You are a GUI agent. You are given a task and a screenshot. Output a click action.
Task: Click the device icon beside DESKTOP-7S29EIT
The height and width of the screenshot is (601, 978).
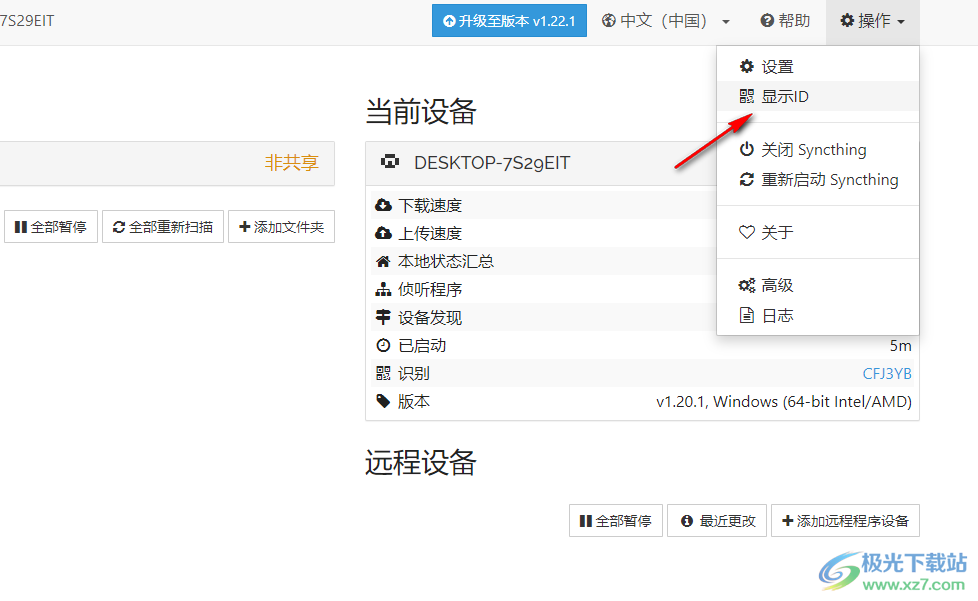390,162
